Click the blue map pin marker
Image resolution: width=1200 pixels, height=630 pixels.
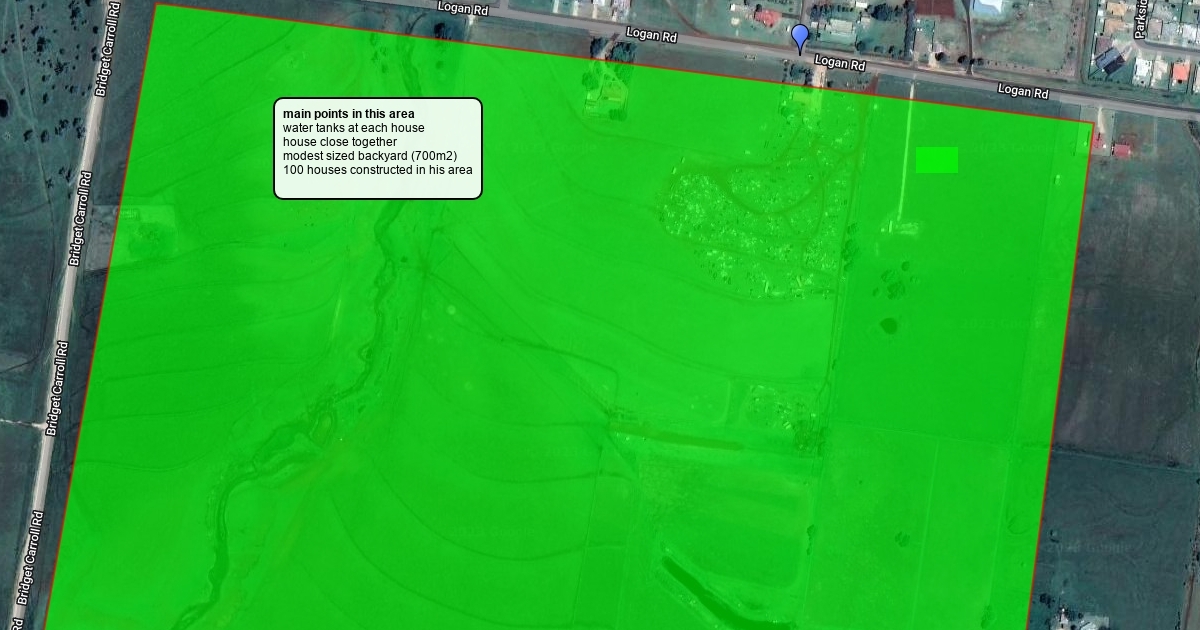[x=799, y=39]
